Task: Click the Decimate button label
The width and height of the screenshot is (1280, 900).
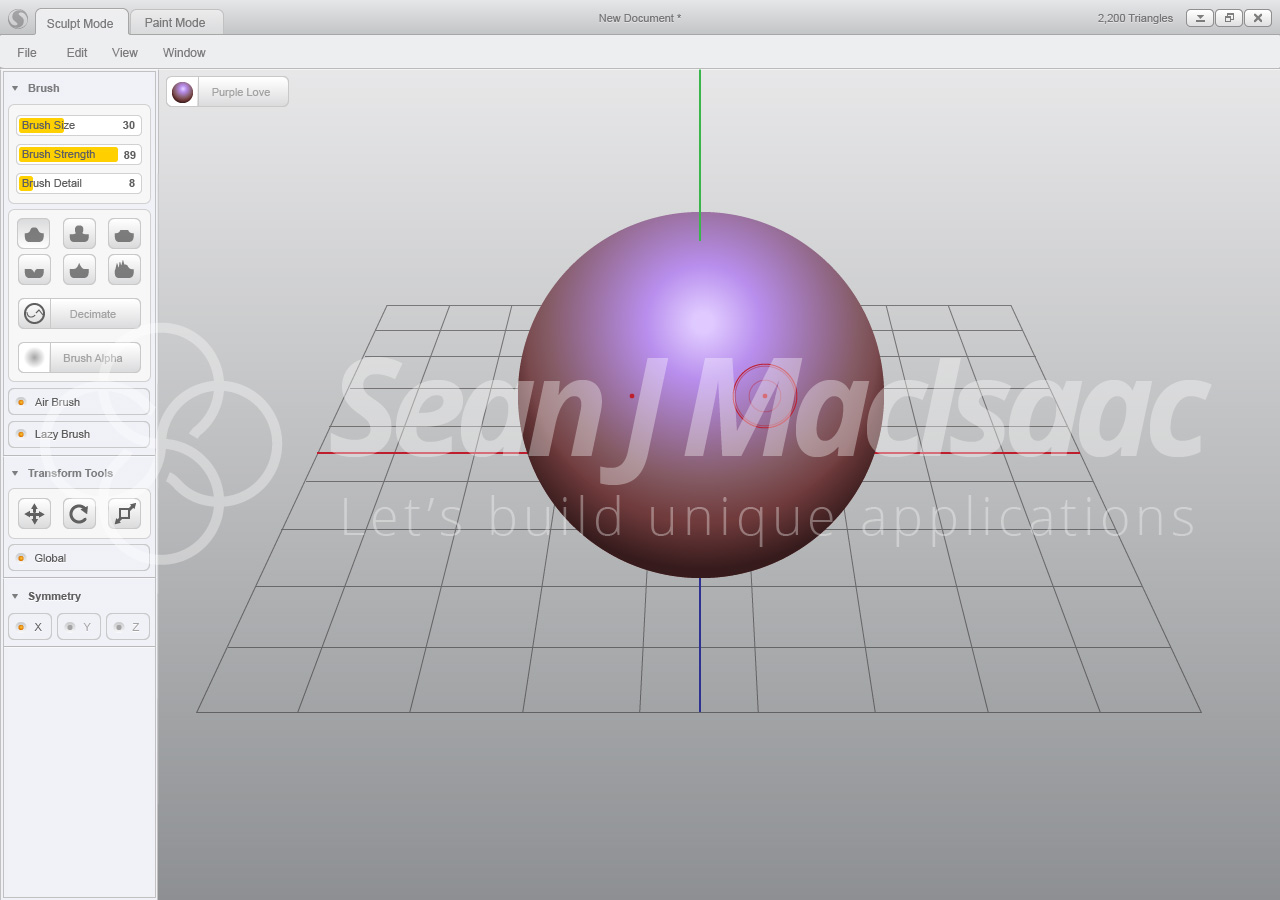Action: pyautogui.click(x=93, y=314)
